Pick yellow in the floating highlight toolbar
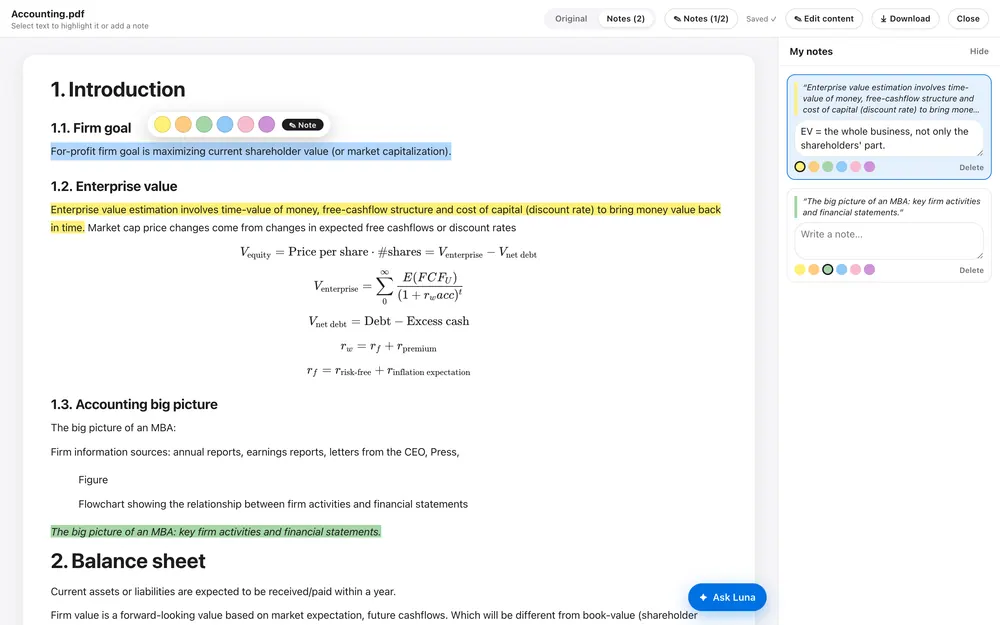 pyautogui.click(x=163, y=124)
